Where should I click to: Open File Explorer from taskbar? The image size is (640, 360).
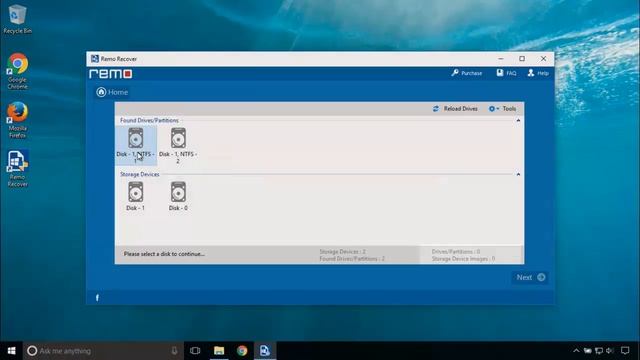coord(219,351)
